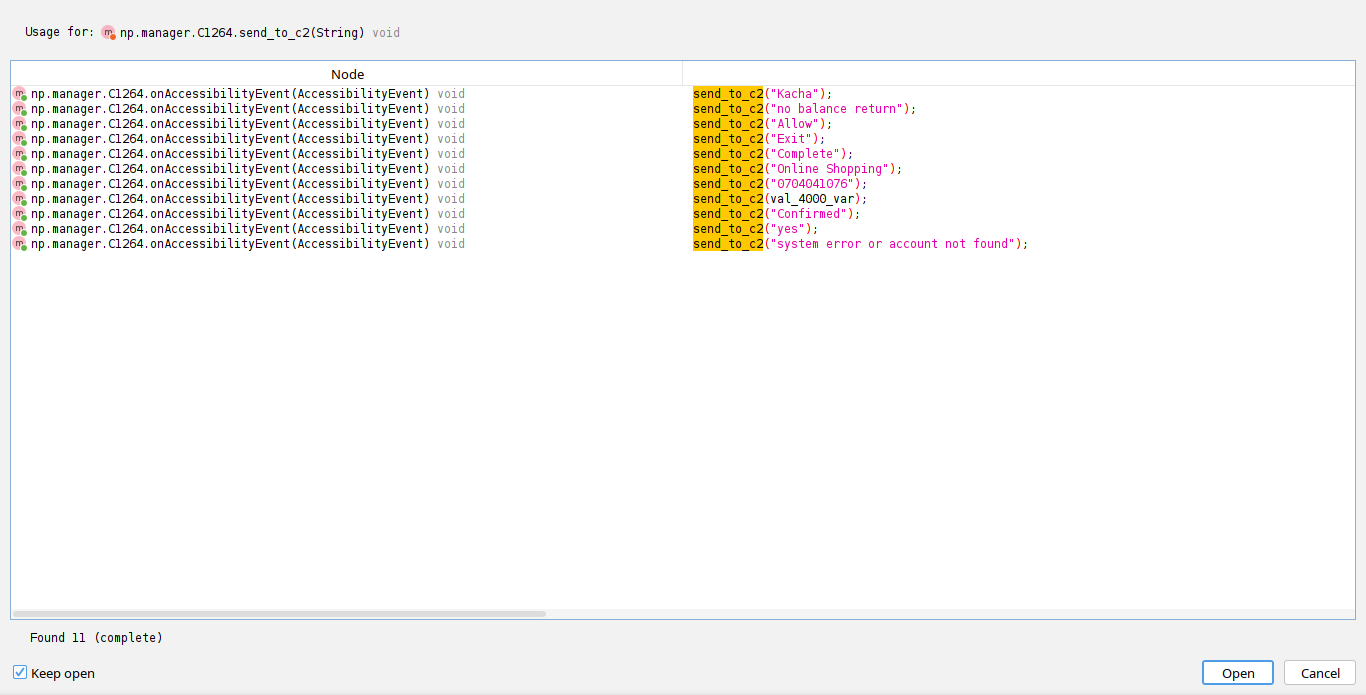Click the horizontal scrollbar of the usage table

tap(280, 613)
